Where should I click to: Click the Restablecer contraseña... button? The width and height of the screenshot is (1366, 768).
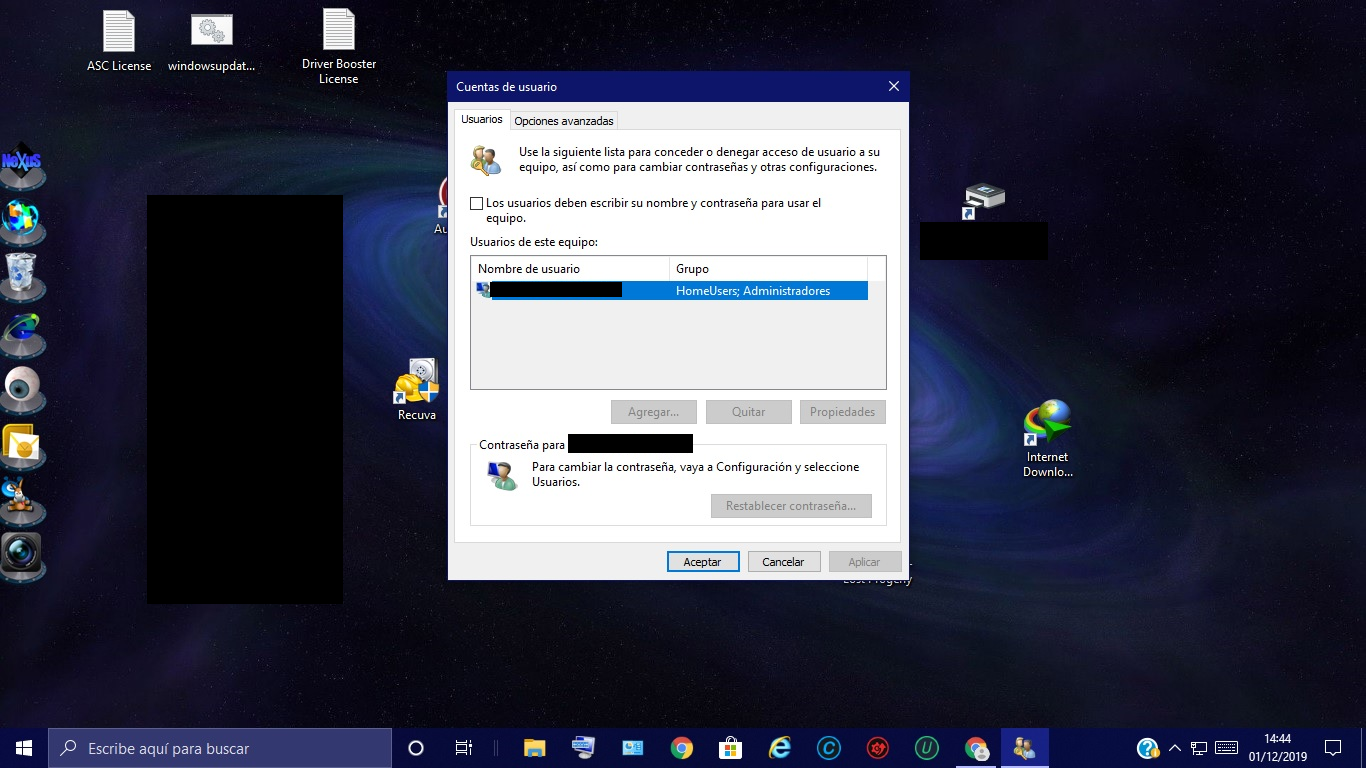[791, 506]
